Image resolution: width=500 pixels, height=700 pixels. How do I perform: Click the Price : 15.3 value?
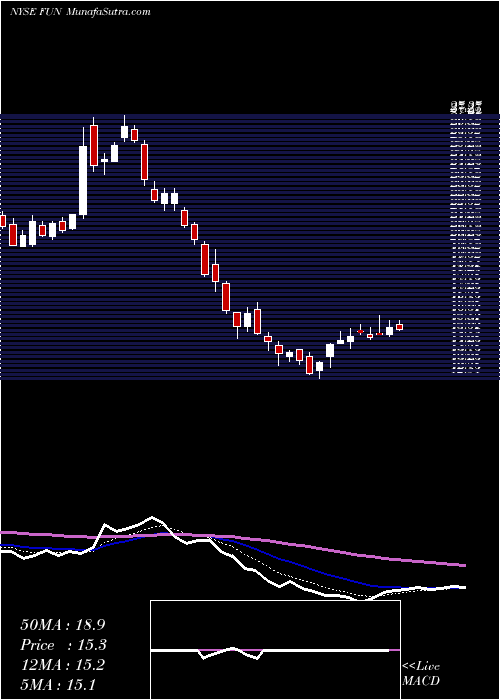[63, 645]
